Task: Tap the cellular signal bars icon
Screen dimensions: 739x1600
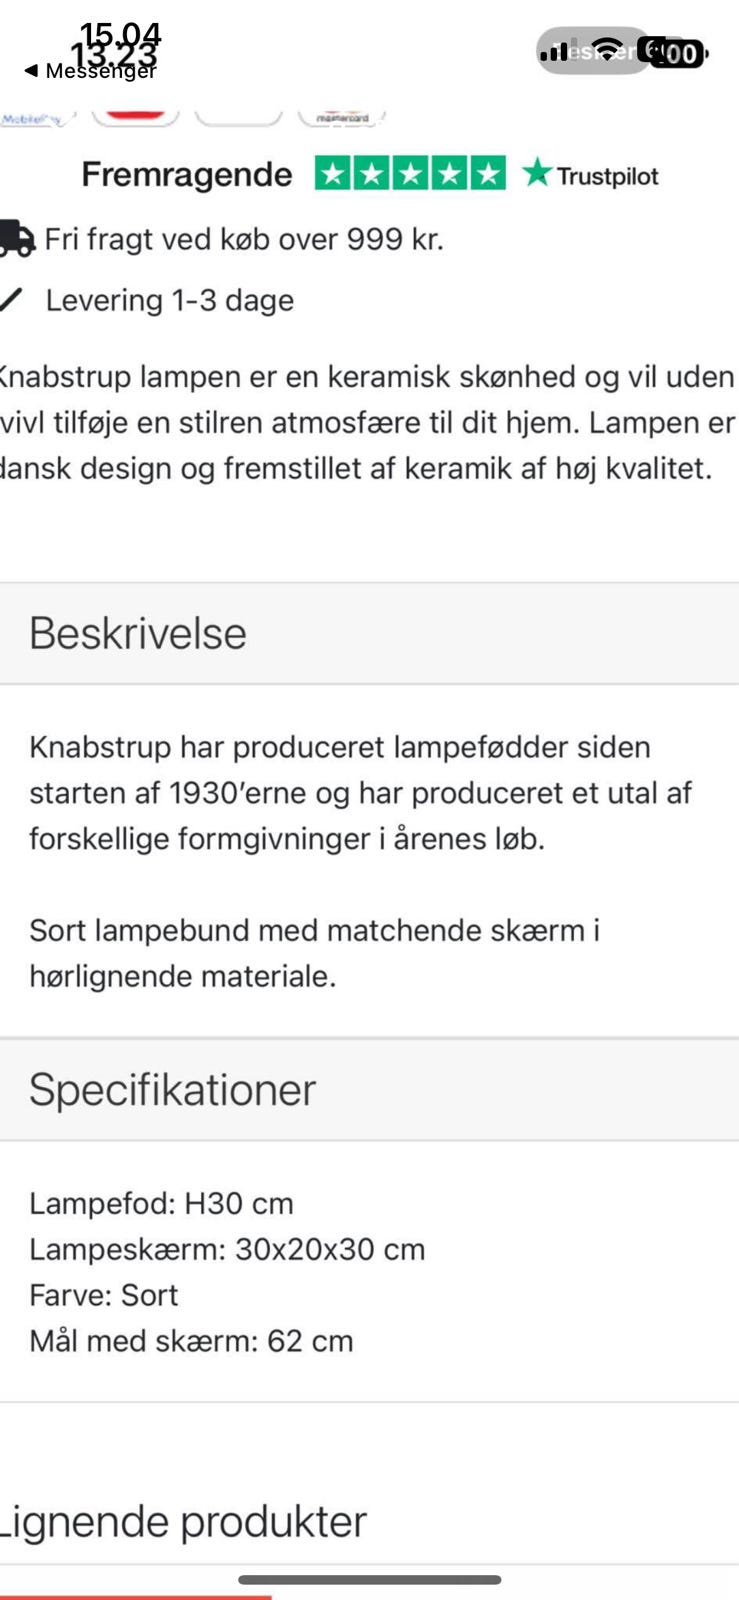Action: [x=554, y=51]
